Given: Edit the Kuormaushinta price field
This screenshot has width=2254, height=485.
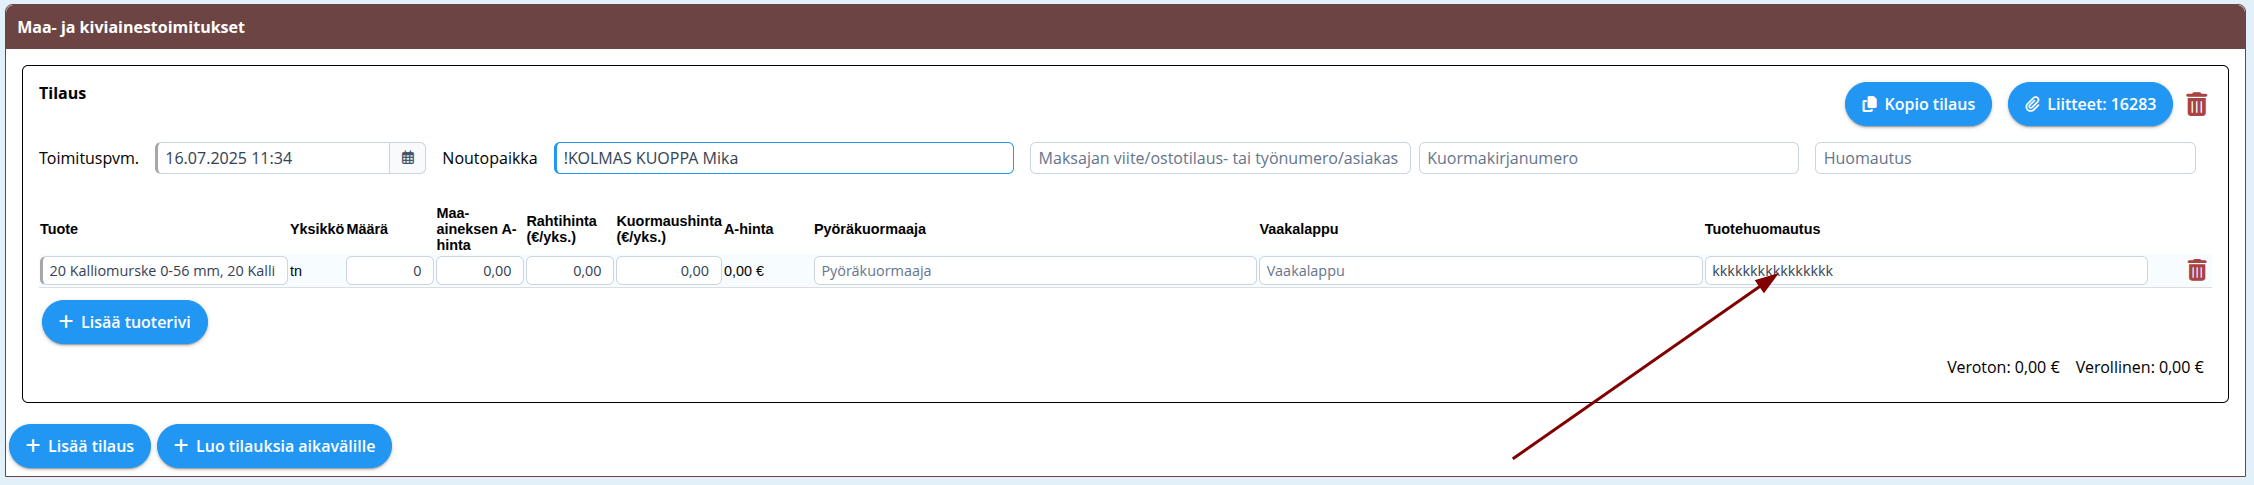Looking at the screenshot, I should coord(668,271).
